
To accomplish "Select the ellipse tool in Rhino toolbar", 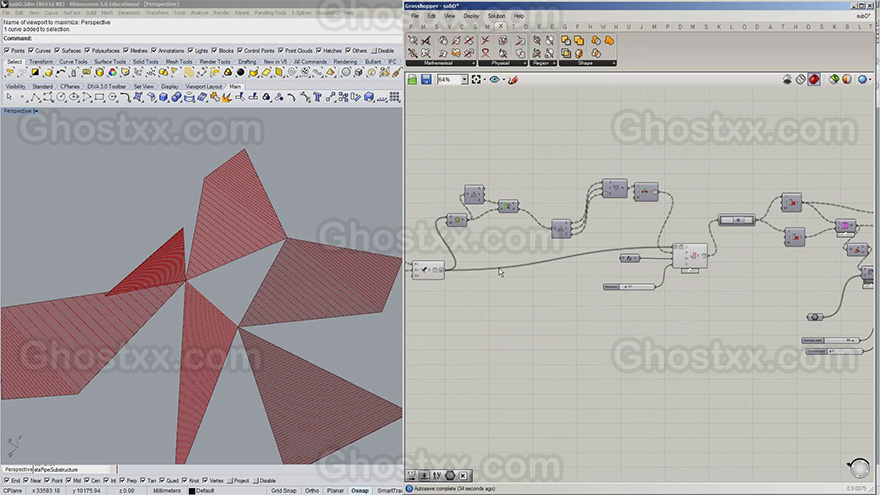I will tap(74, 98).
